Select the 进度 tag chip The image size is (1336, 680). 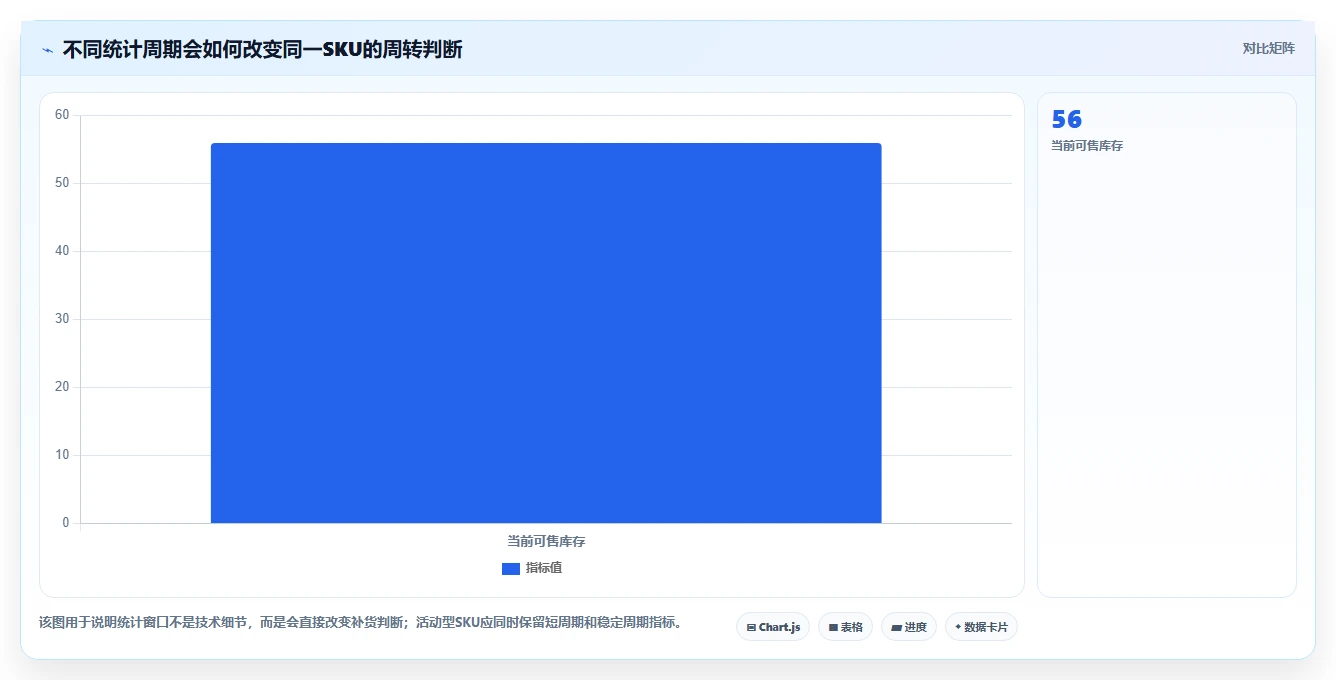click(908, 627)
